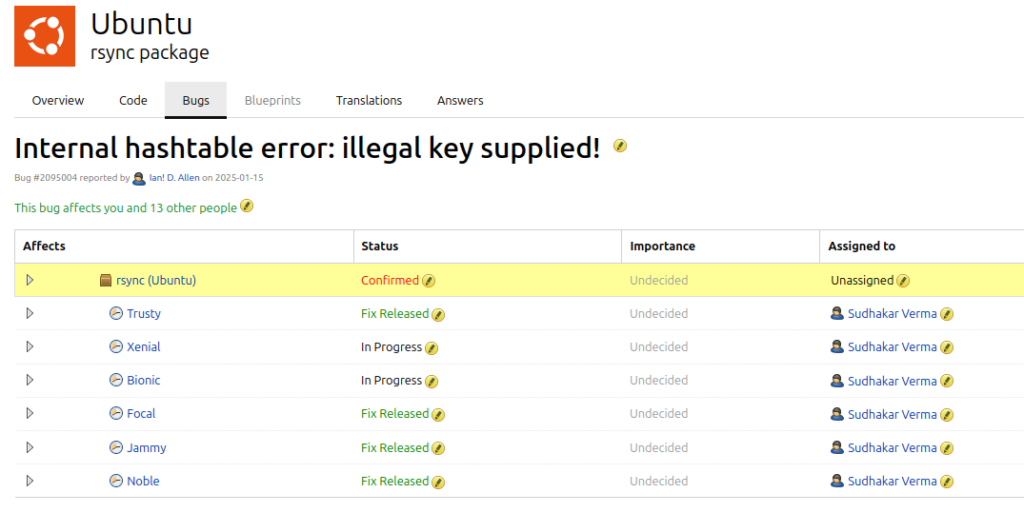Screen dimensions: 1024x513
Task: Edit Bionic In Progress status icon
Action: coord(431,381)
